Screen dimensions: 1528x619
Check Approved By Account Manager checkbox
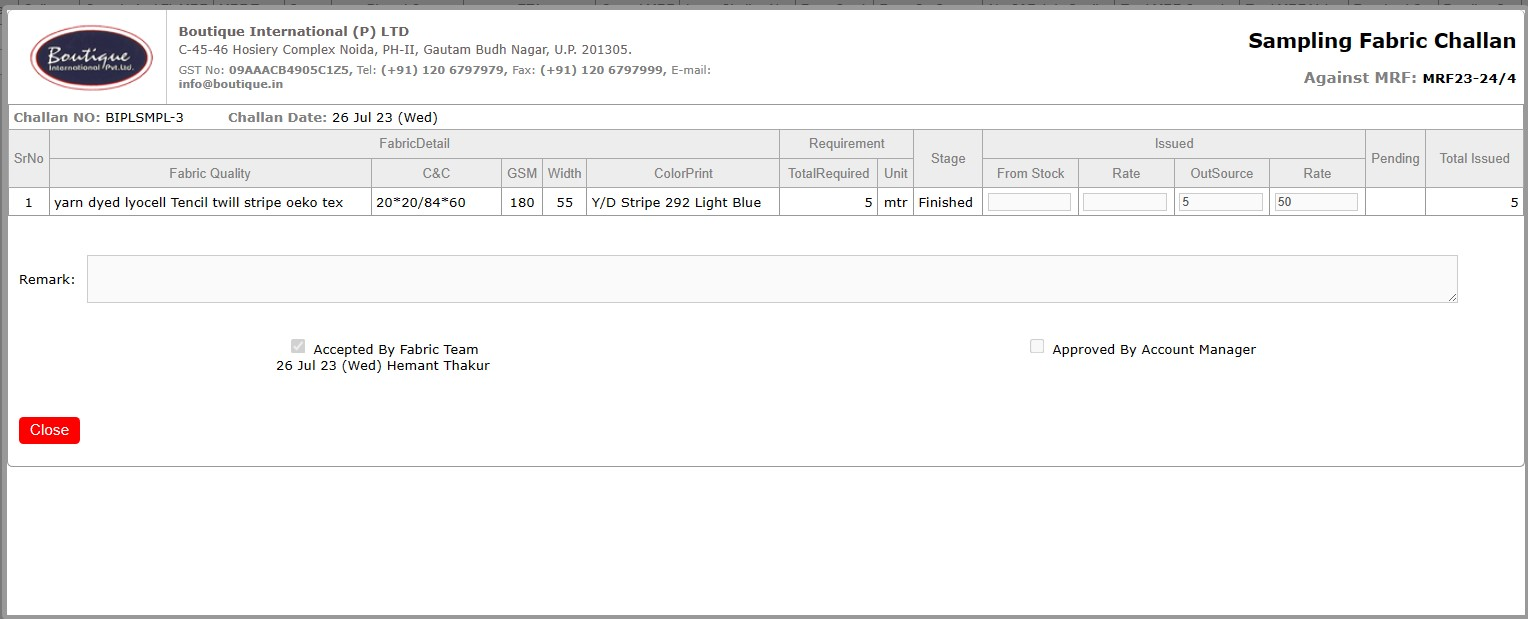coord(1037,346)
